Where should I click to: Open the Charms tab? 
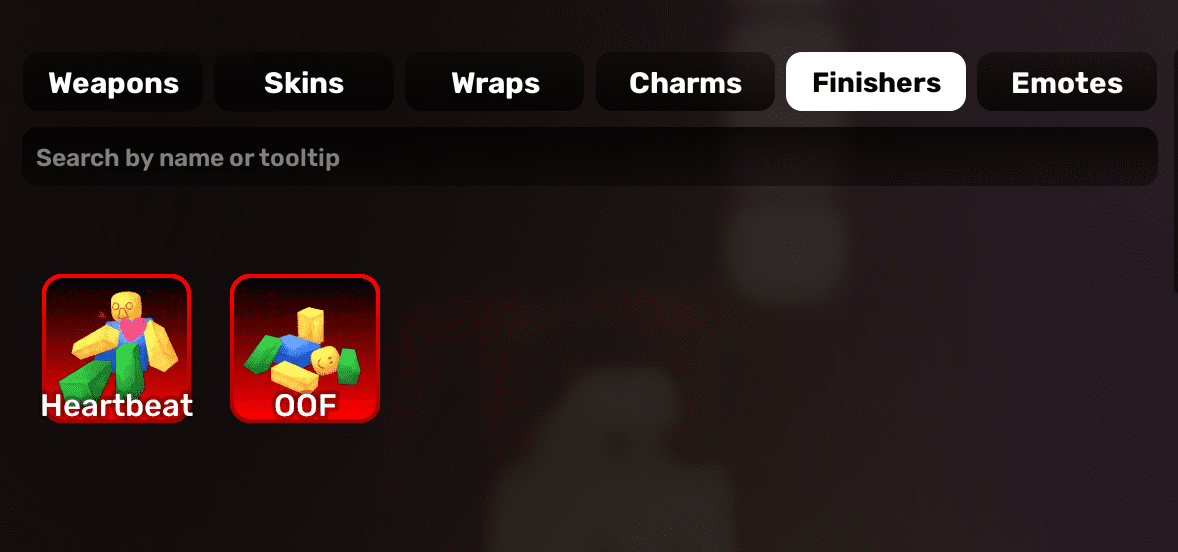[x=685, y=82]
